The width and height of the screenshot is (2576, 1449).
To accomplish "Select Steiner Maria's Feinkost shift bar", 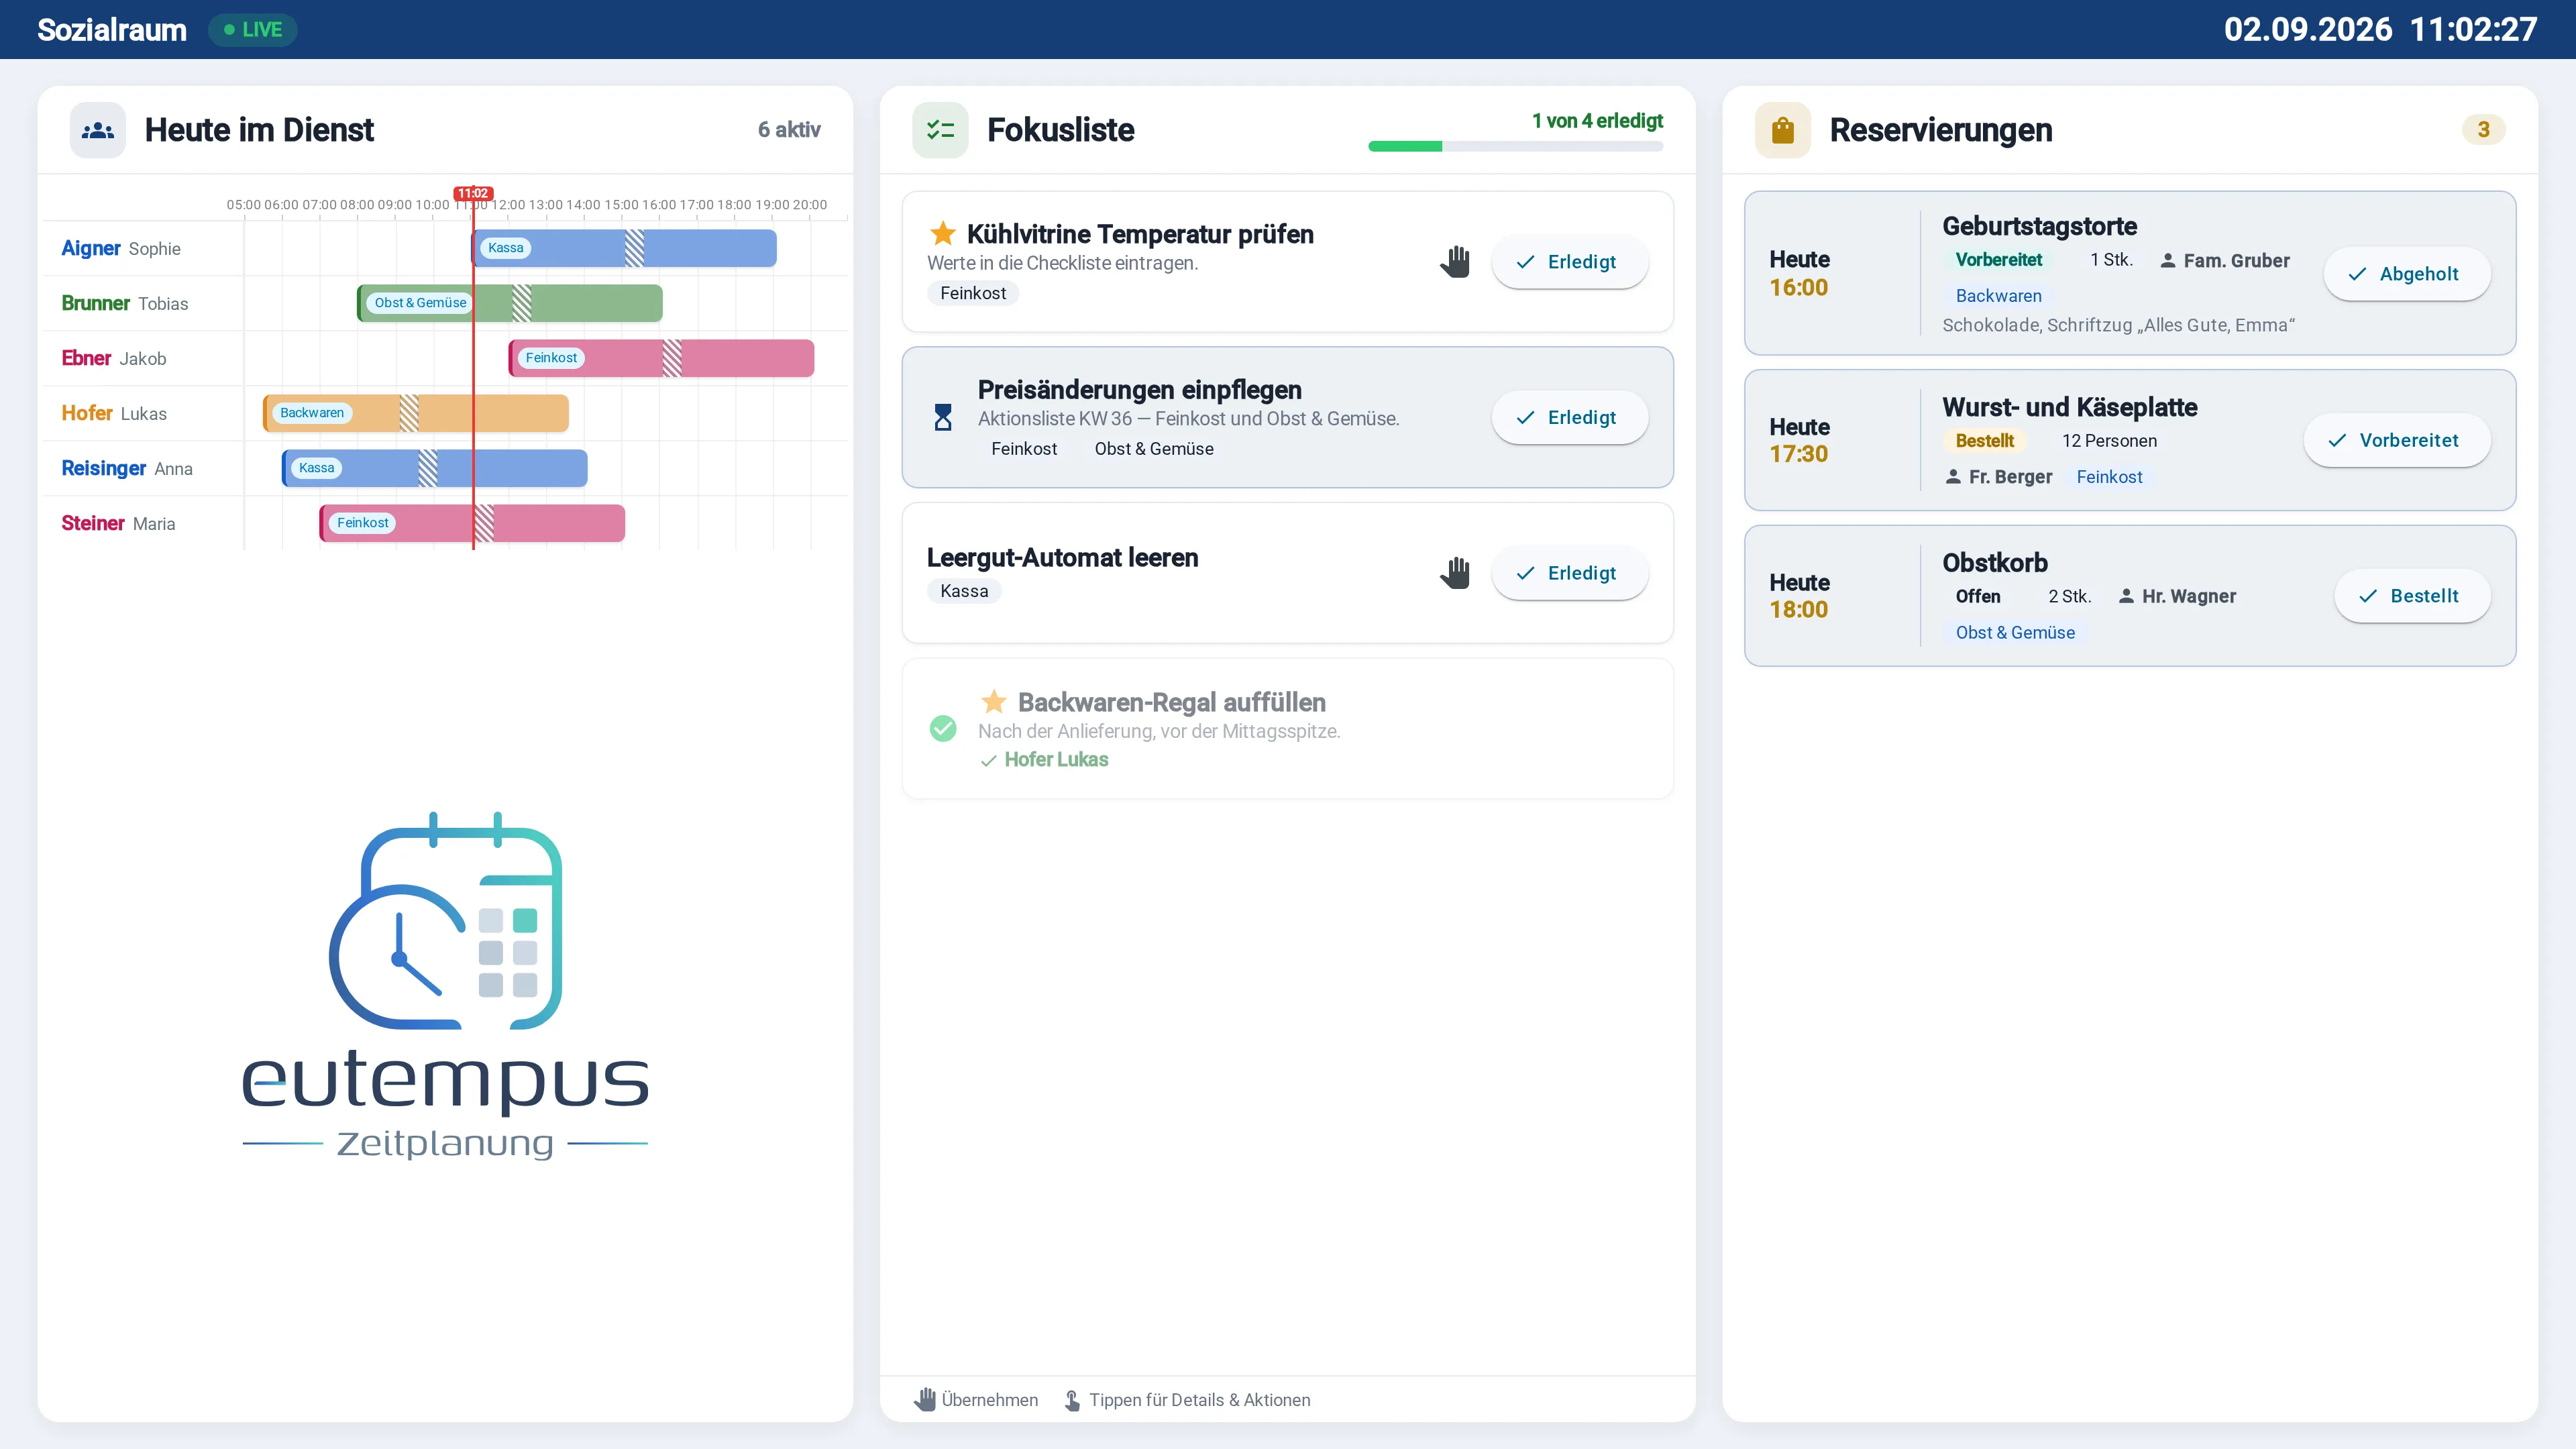I will pyautogui.click(x=472, y=523).
